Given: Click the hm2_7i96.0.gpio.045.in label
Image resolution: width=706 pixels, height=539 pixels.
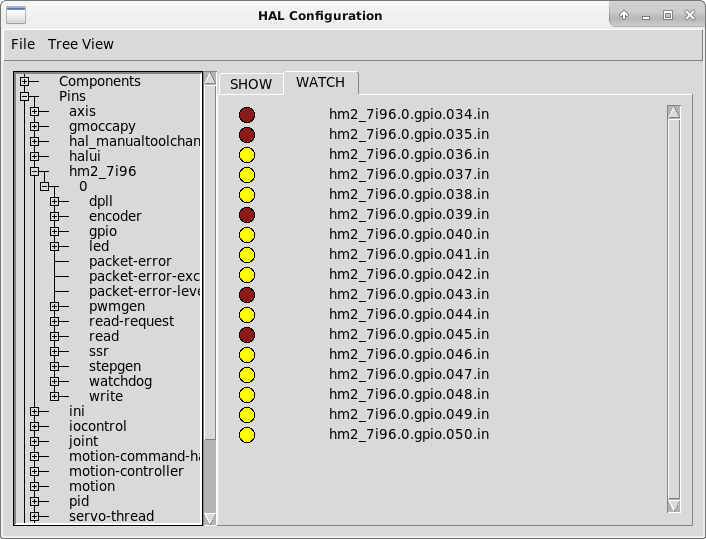Looking at the screenshot, I should [409, 334].
